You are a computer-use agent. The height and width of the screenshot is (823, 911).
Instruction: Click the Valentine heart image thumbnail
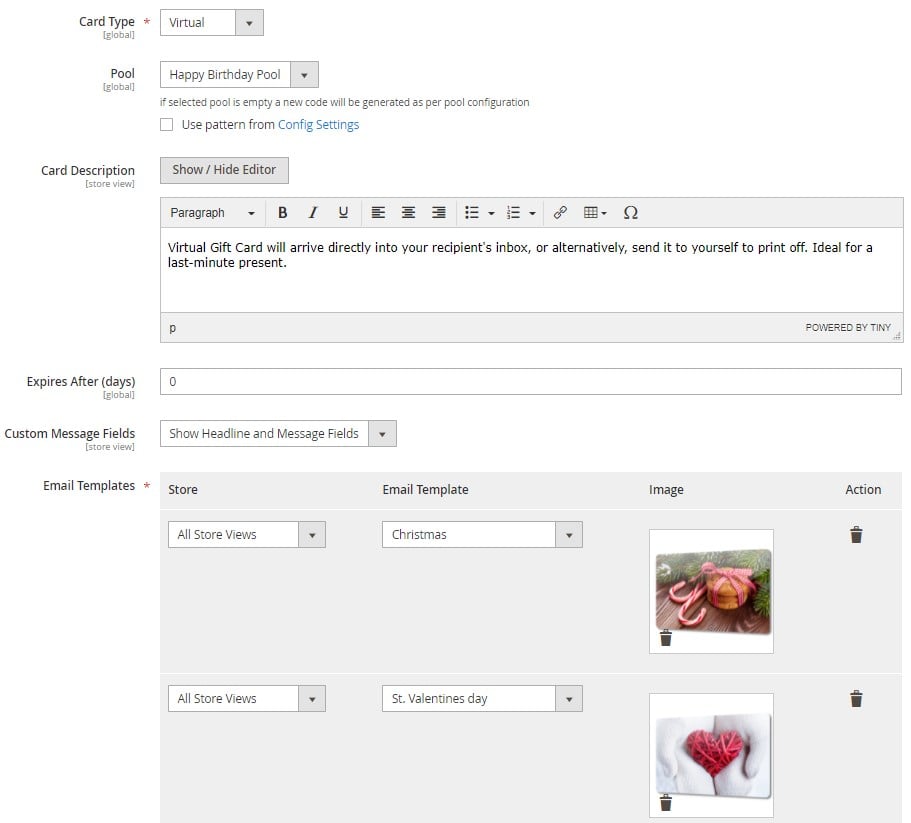click(713, 755)
